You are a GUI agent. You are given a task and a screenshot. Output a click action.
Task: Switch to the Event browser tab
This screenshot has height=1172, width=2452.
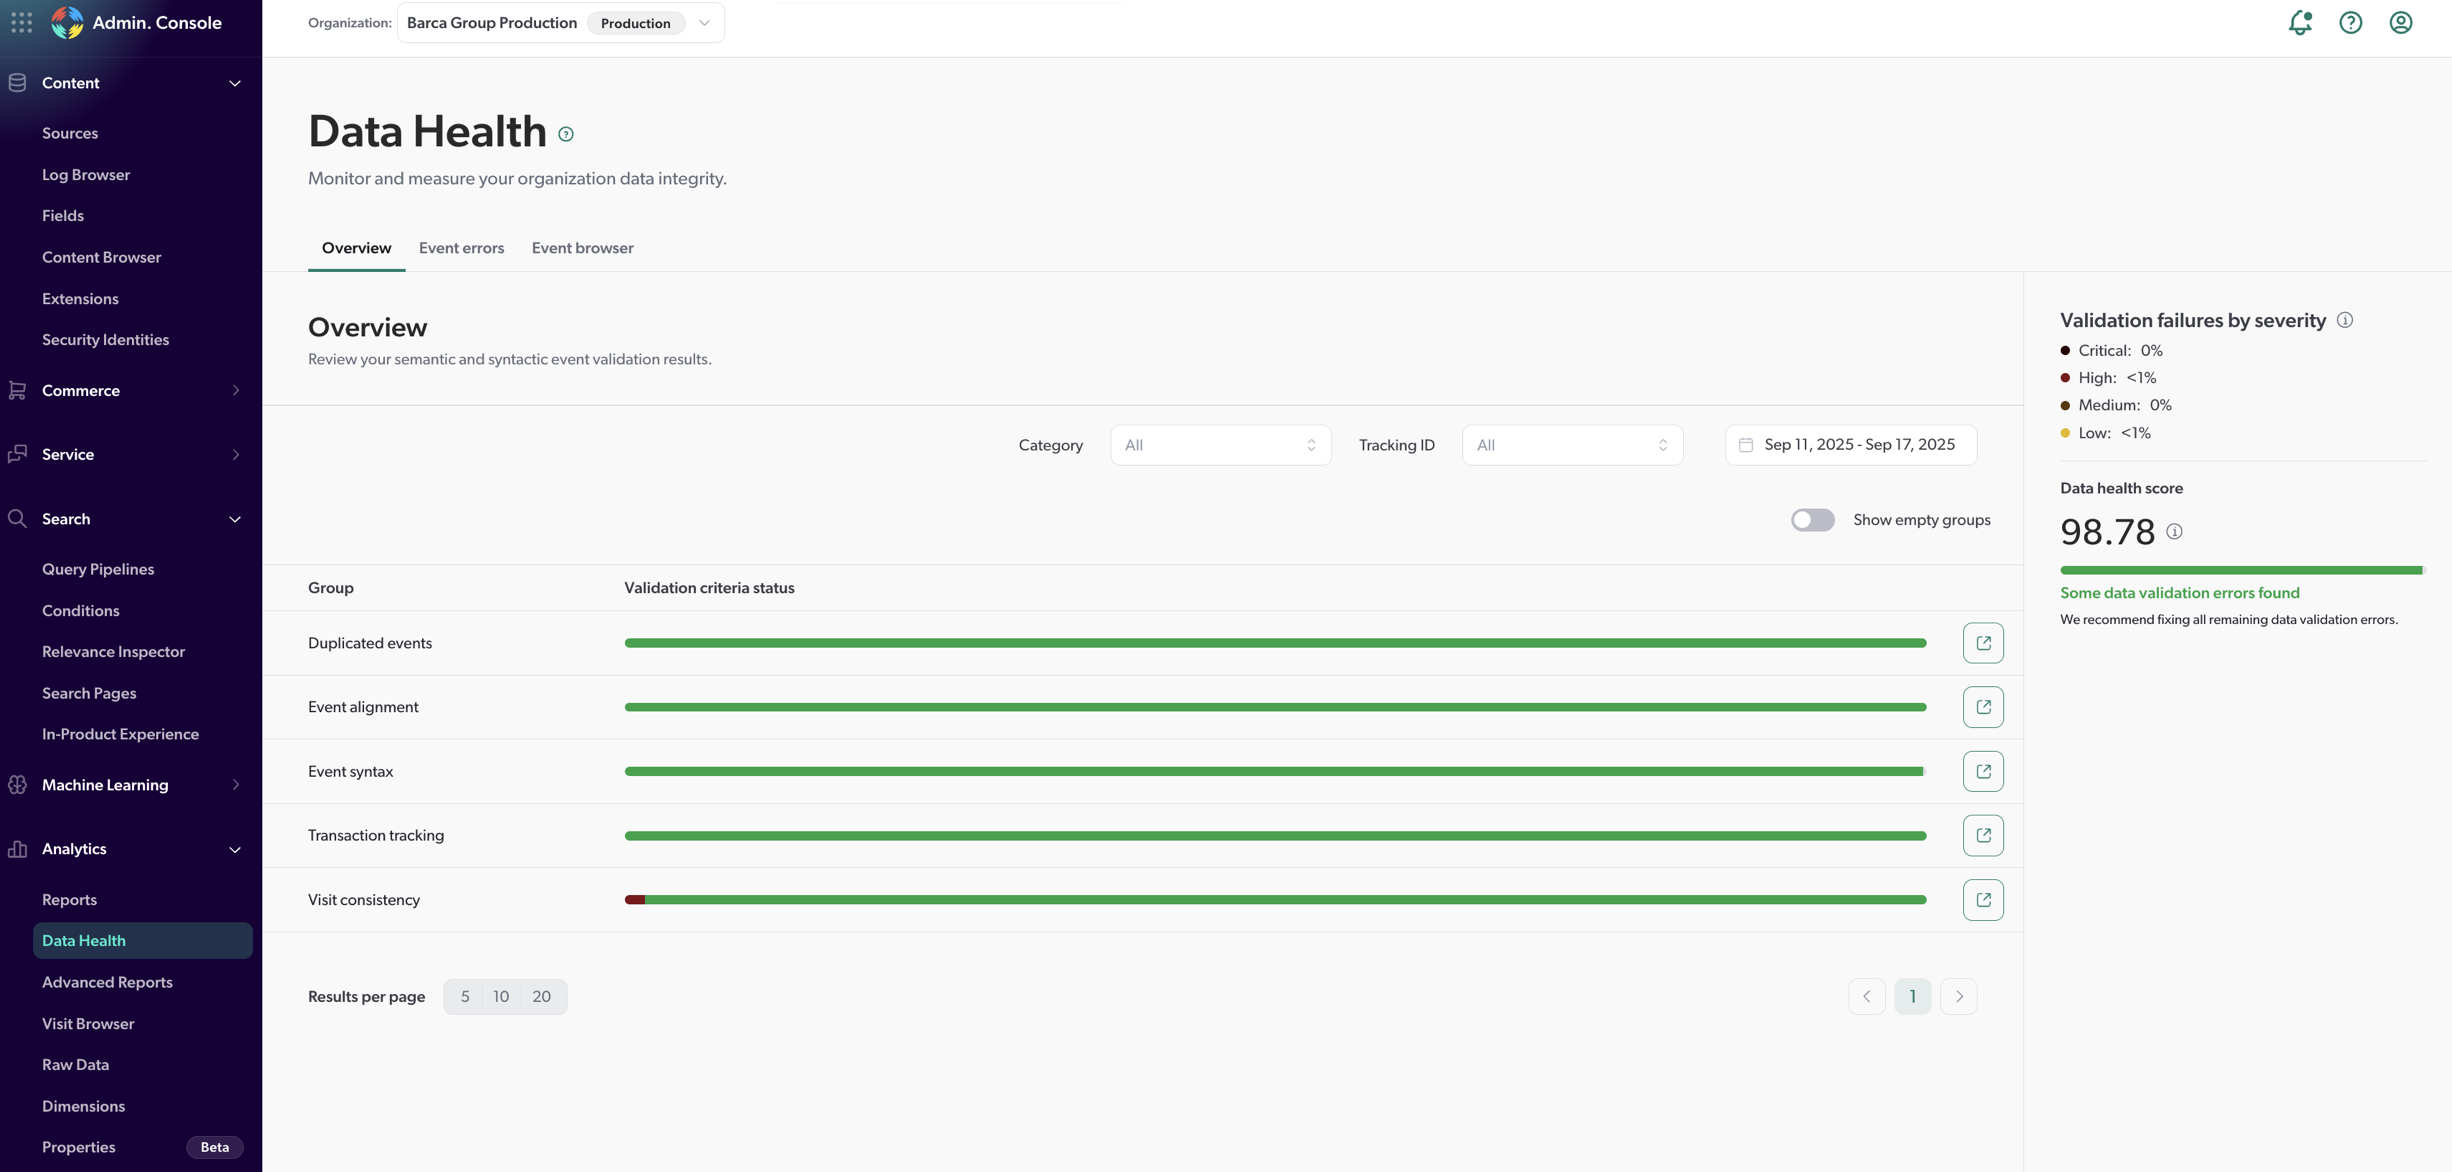(x=582, y=248)
